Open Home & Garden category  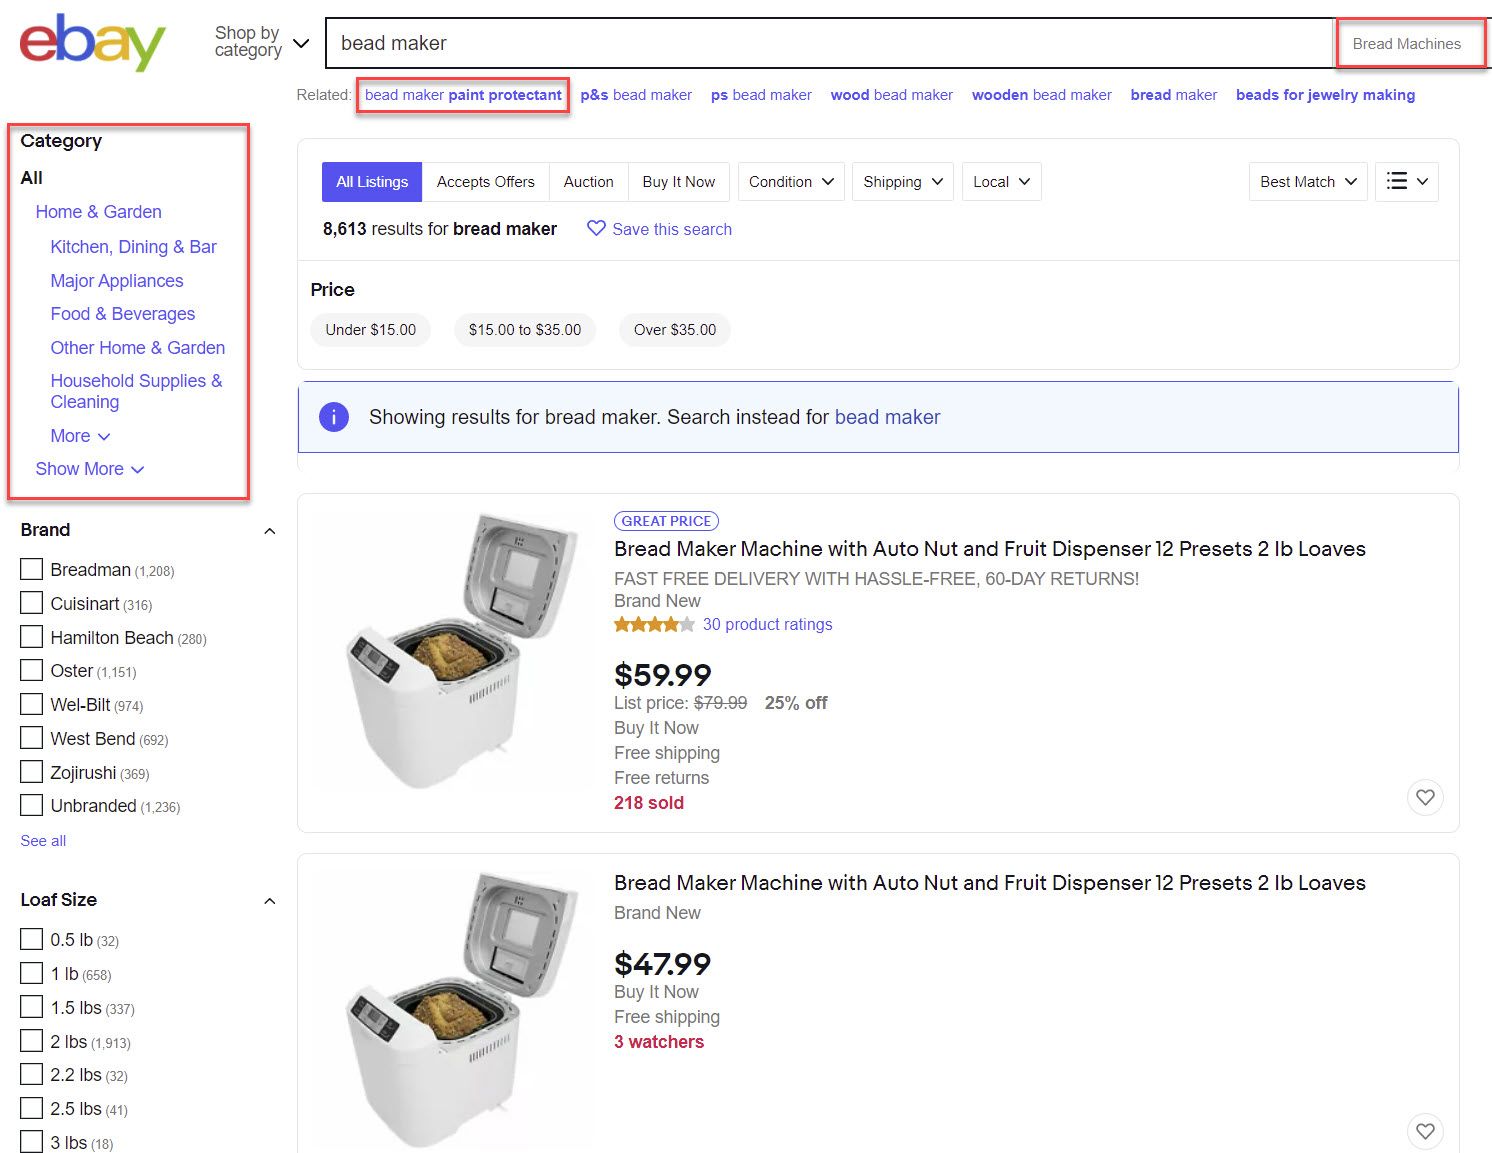click(x=98, y=212)
